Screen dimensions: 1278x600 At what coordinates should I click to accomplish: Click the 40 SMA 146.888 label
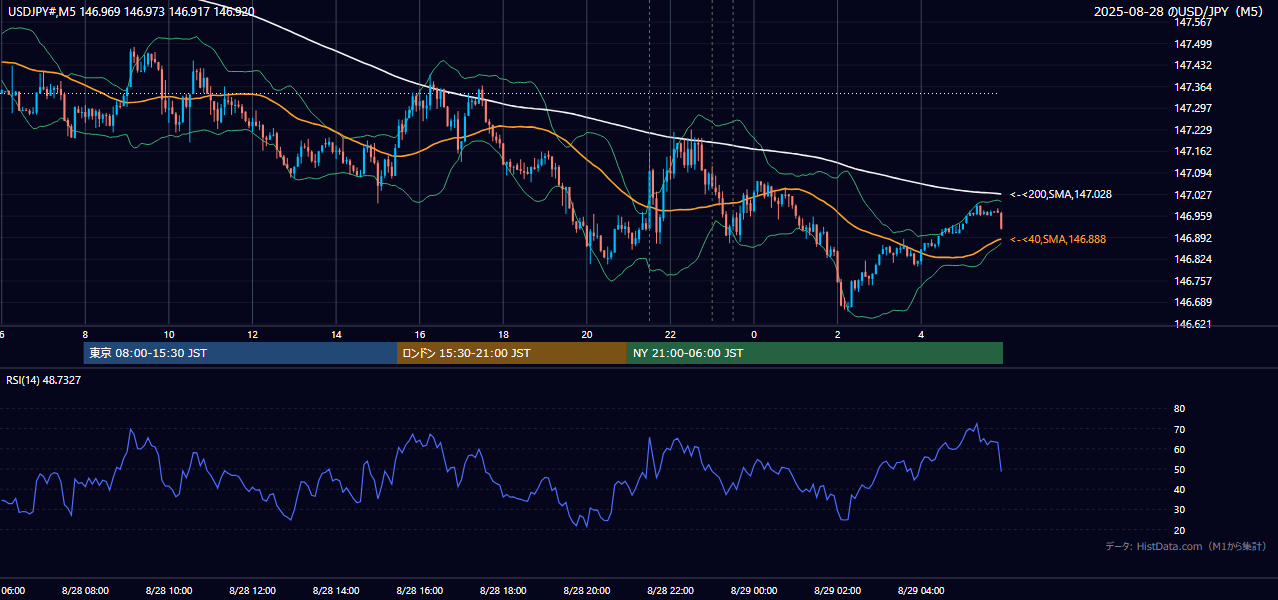click(x=1058, y=239)
